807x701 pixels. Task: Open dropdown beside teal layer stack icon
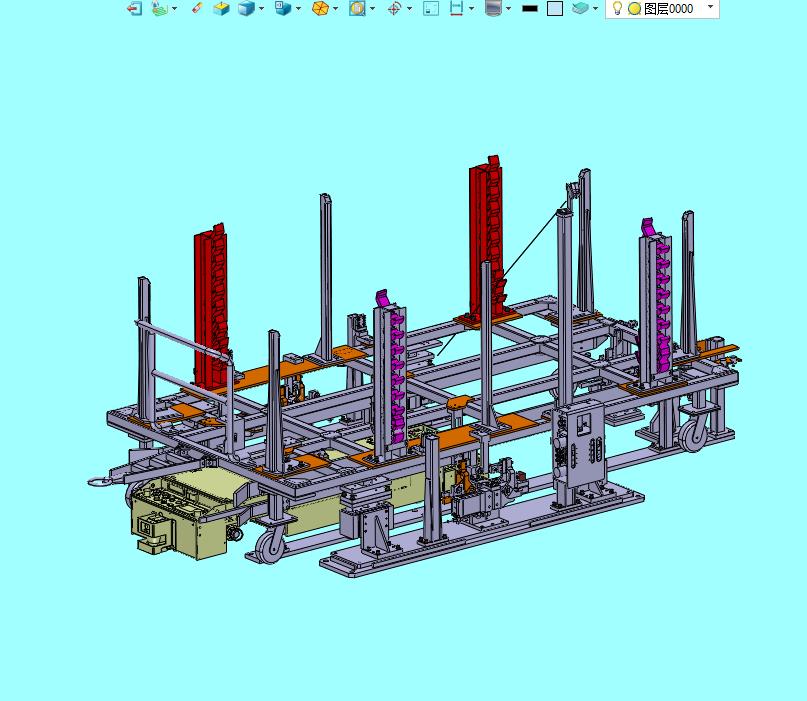coord(595,8)
